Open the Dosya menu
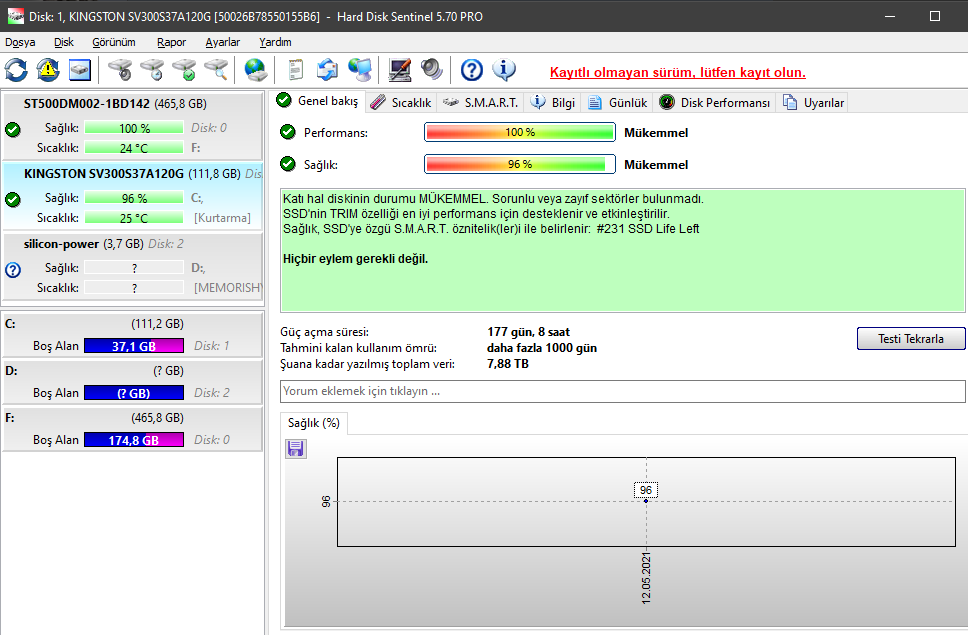Screen dimensions: 968x635 [x=20, y=42]
